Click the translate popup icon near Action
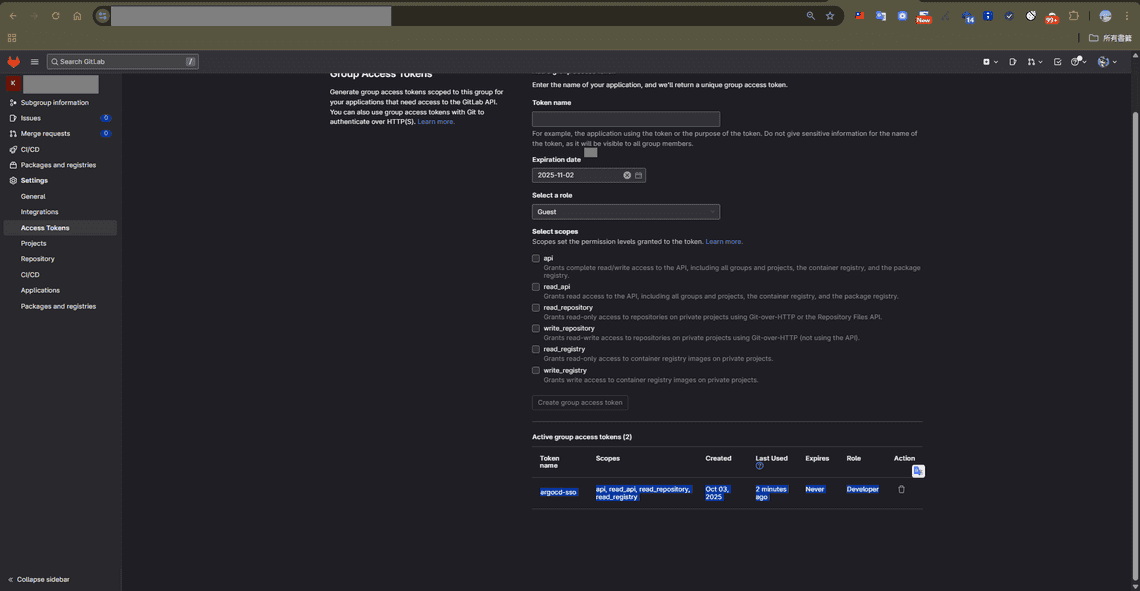 pos(918,471)
